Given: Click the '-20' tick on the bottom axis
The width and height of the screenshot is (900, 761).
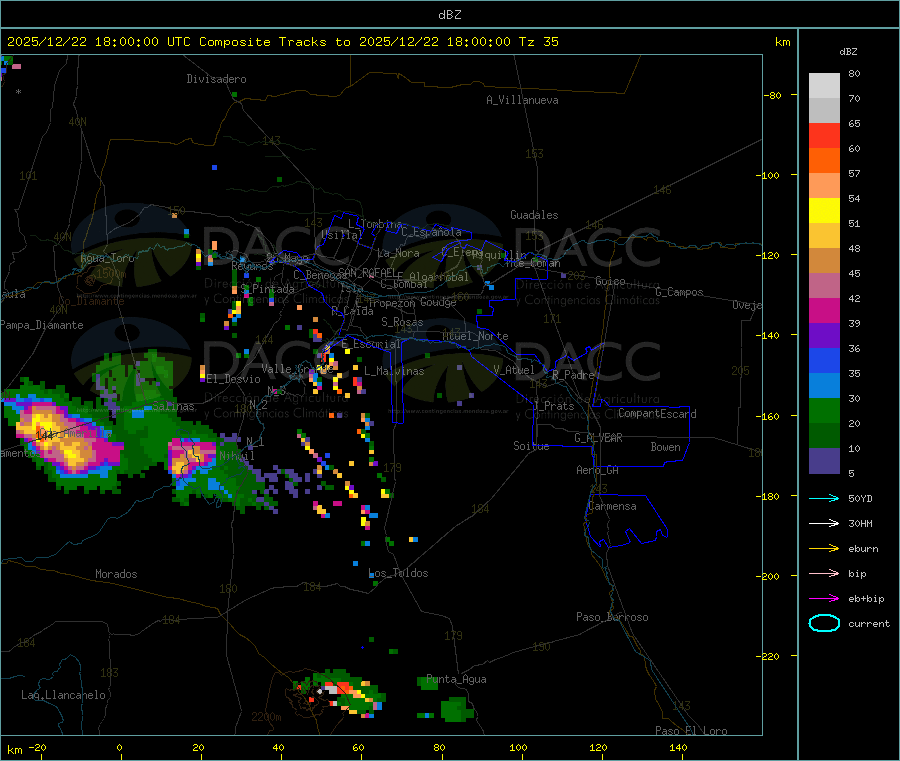Looking at the screenshot, I should [38, 748].
